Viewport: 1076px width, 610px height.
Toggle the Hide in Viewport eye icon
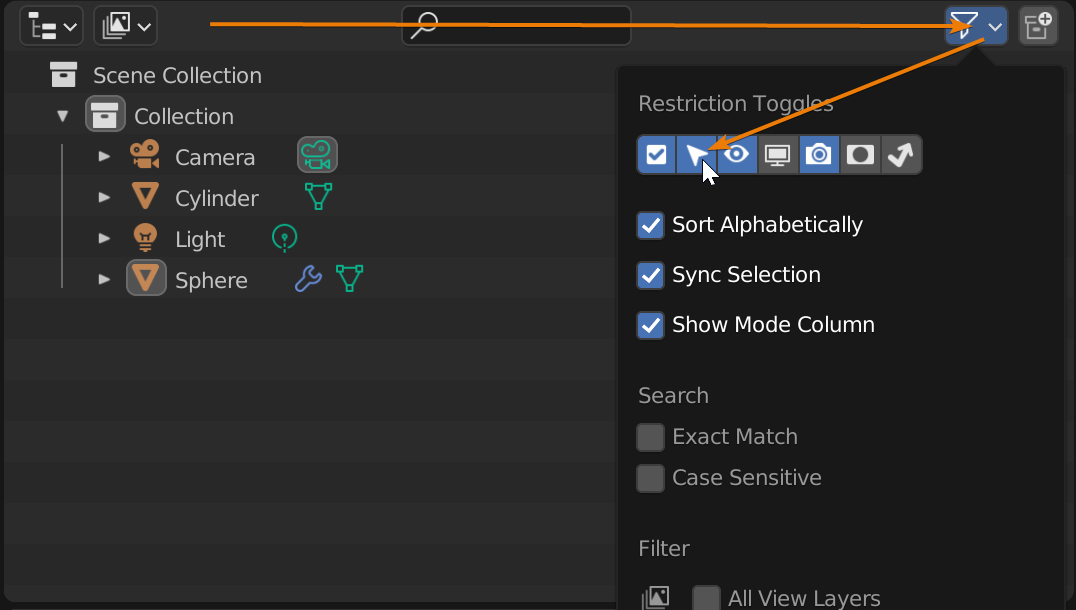pyautogui.click(x=738, y=155)
